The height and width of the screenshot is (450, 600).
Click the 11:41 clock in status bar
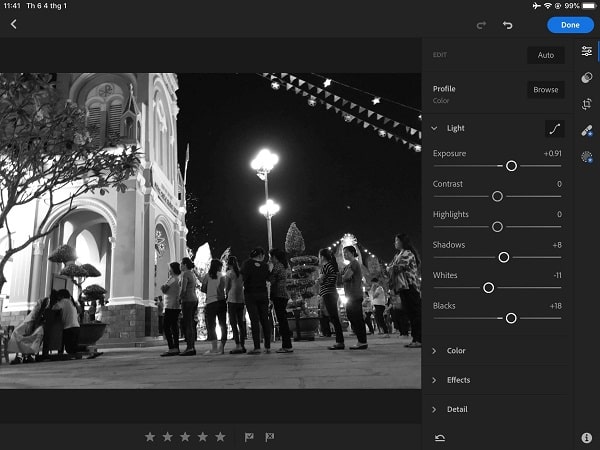(12, 6)
